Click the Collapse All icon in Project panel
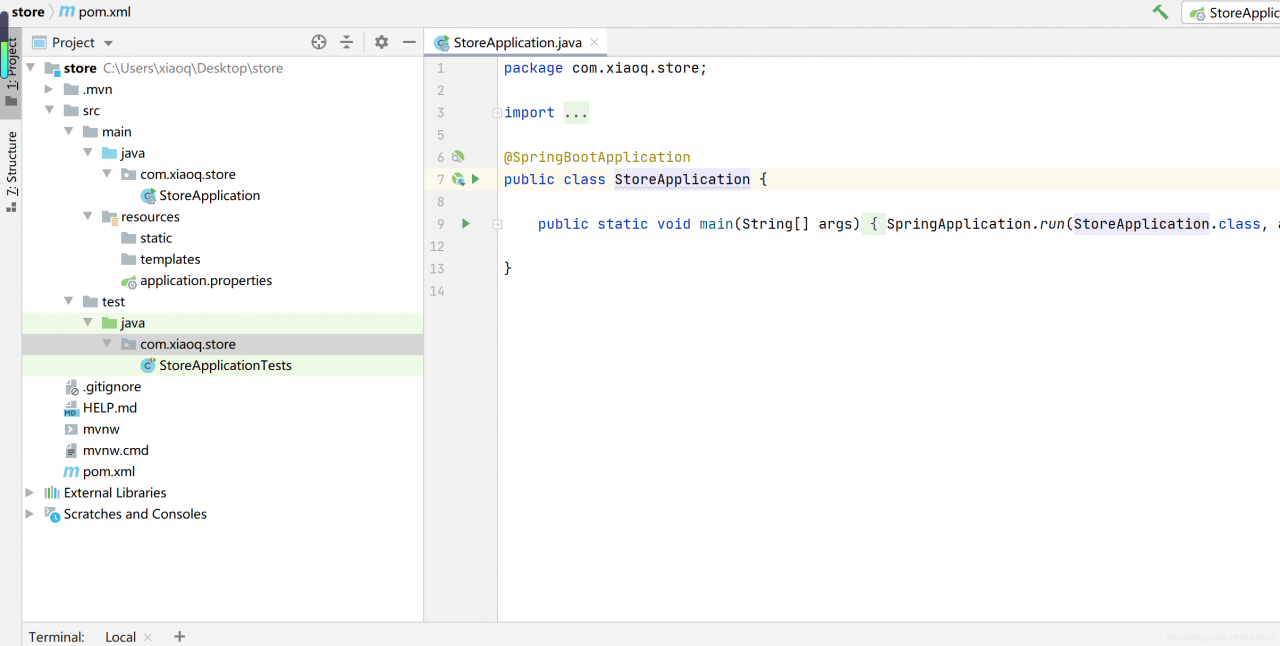This screenshot has height=646, width=1280. [x=346, y=42]
